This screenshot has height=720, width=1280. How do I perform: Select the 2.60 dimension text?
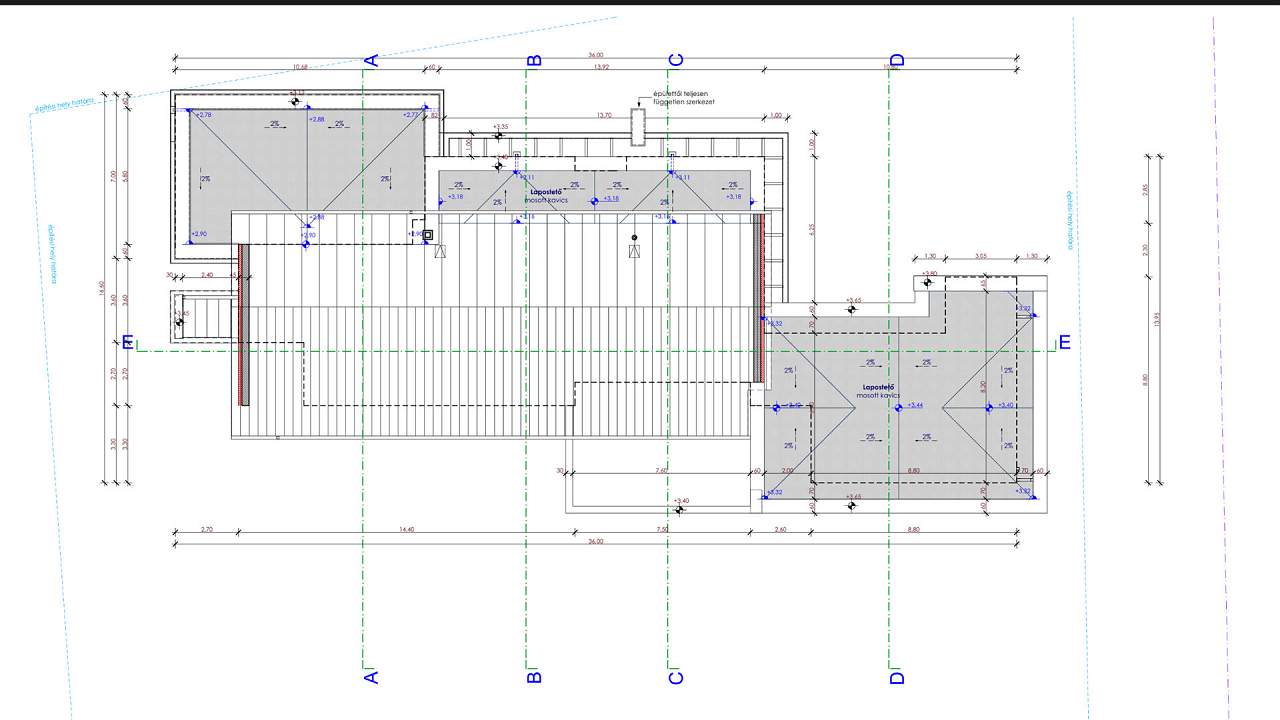point(780,528)
